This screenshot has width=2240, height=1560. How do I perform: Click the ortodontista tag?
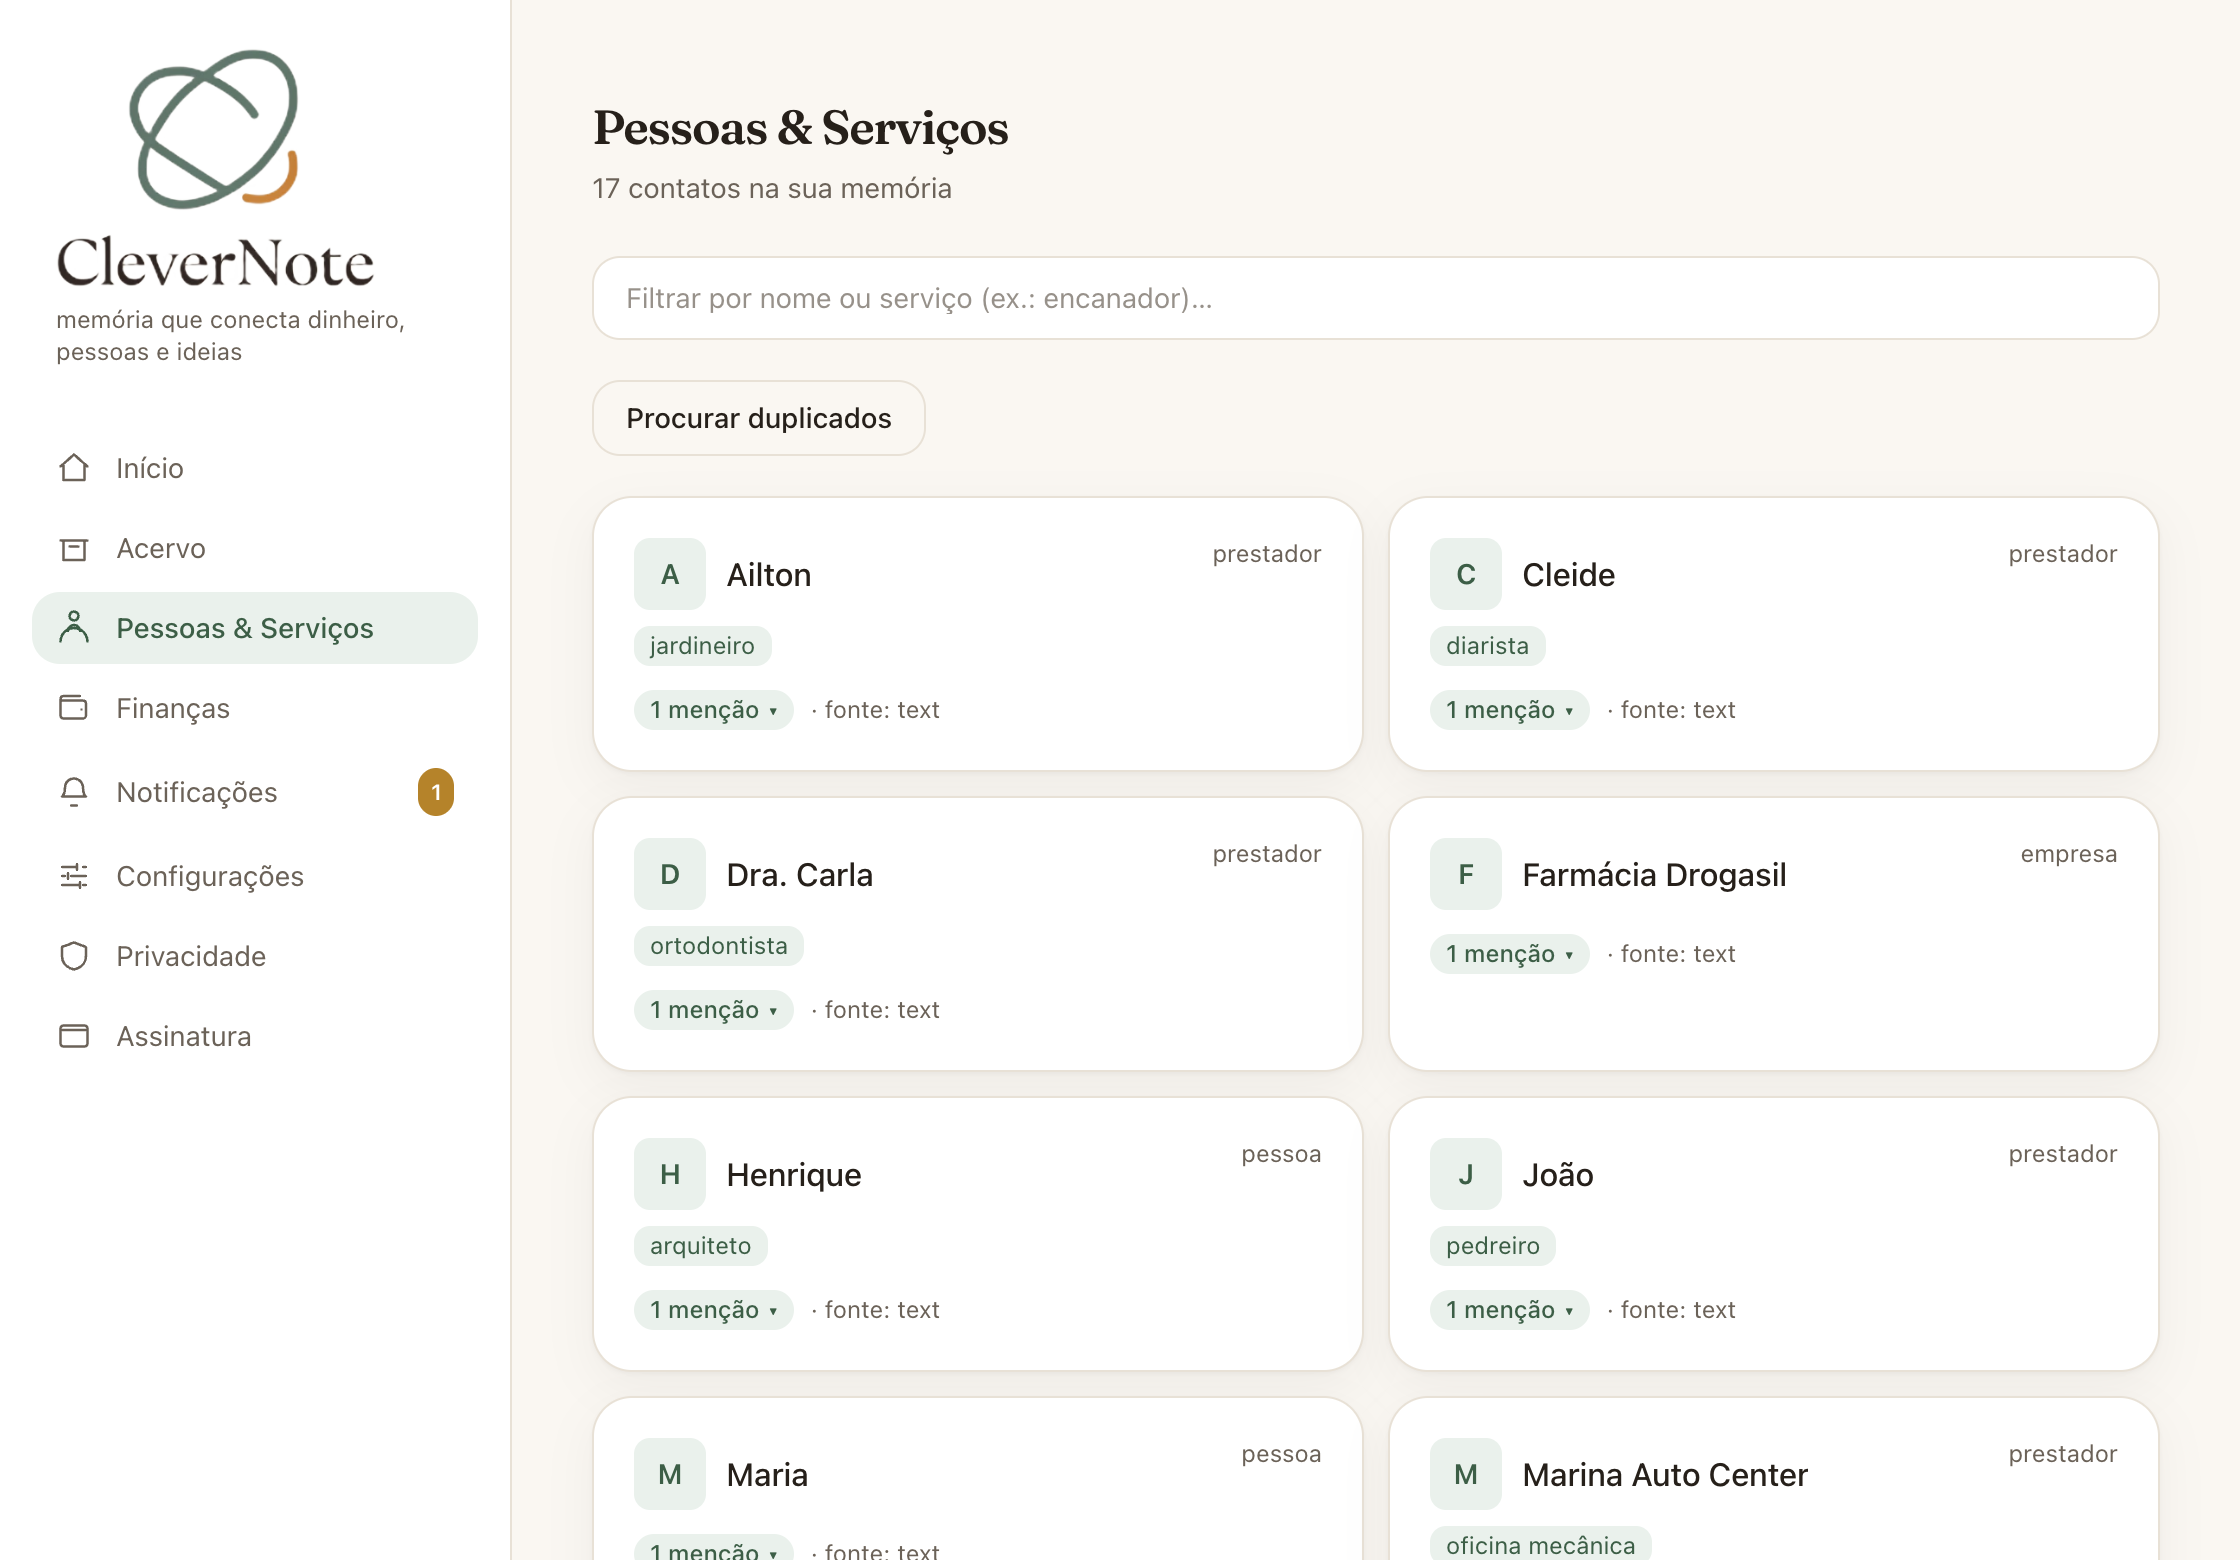[x=719, y=946]
